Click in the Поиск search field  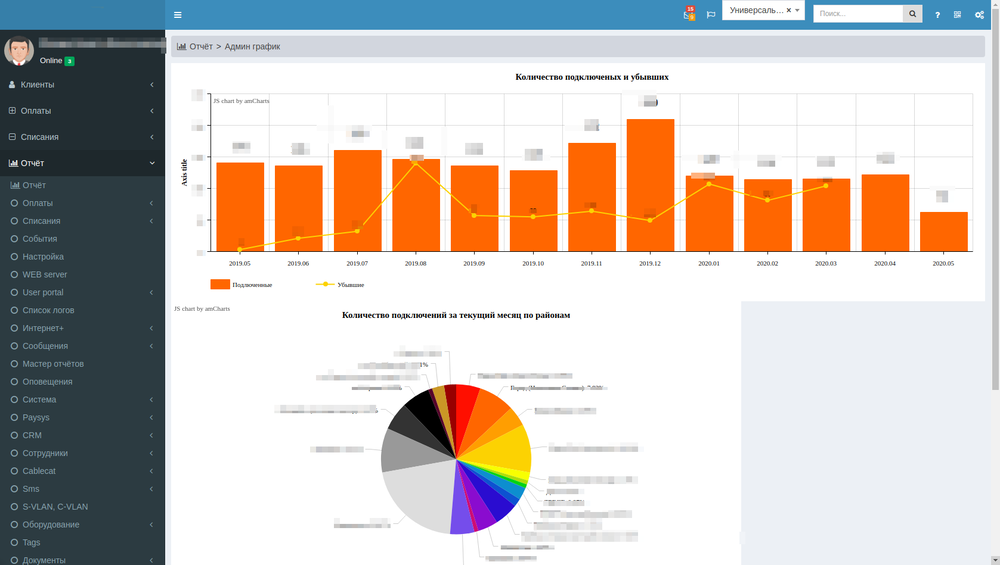tap(857, 14)
